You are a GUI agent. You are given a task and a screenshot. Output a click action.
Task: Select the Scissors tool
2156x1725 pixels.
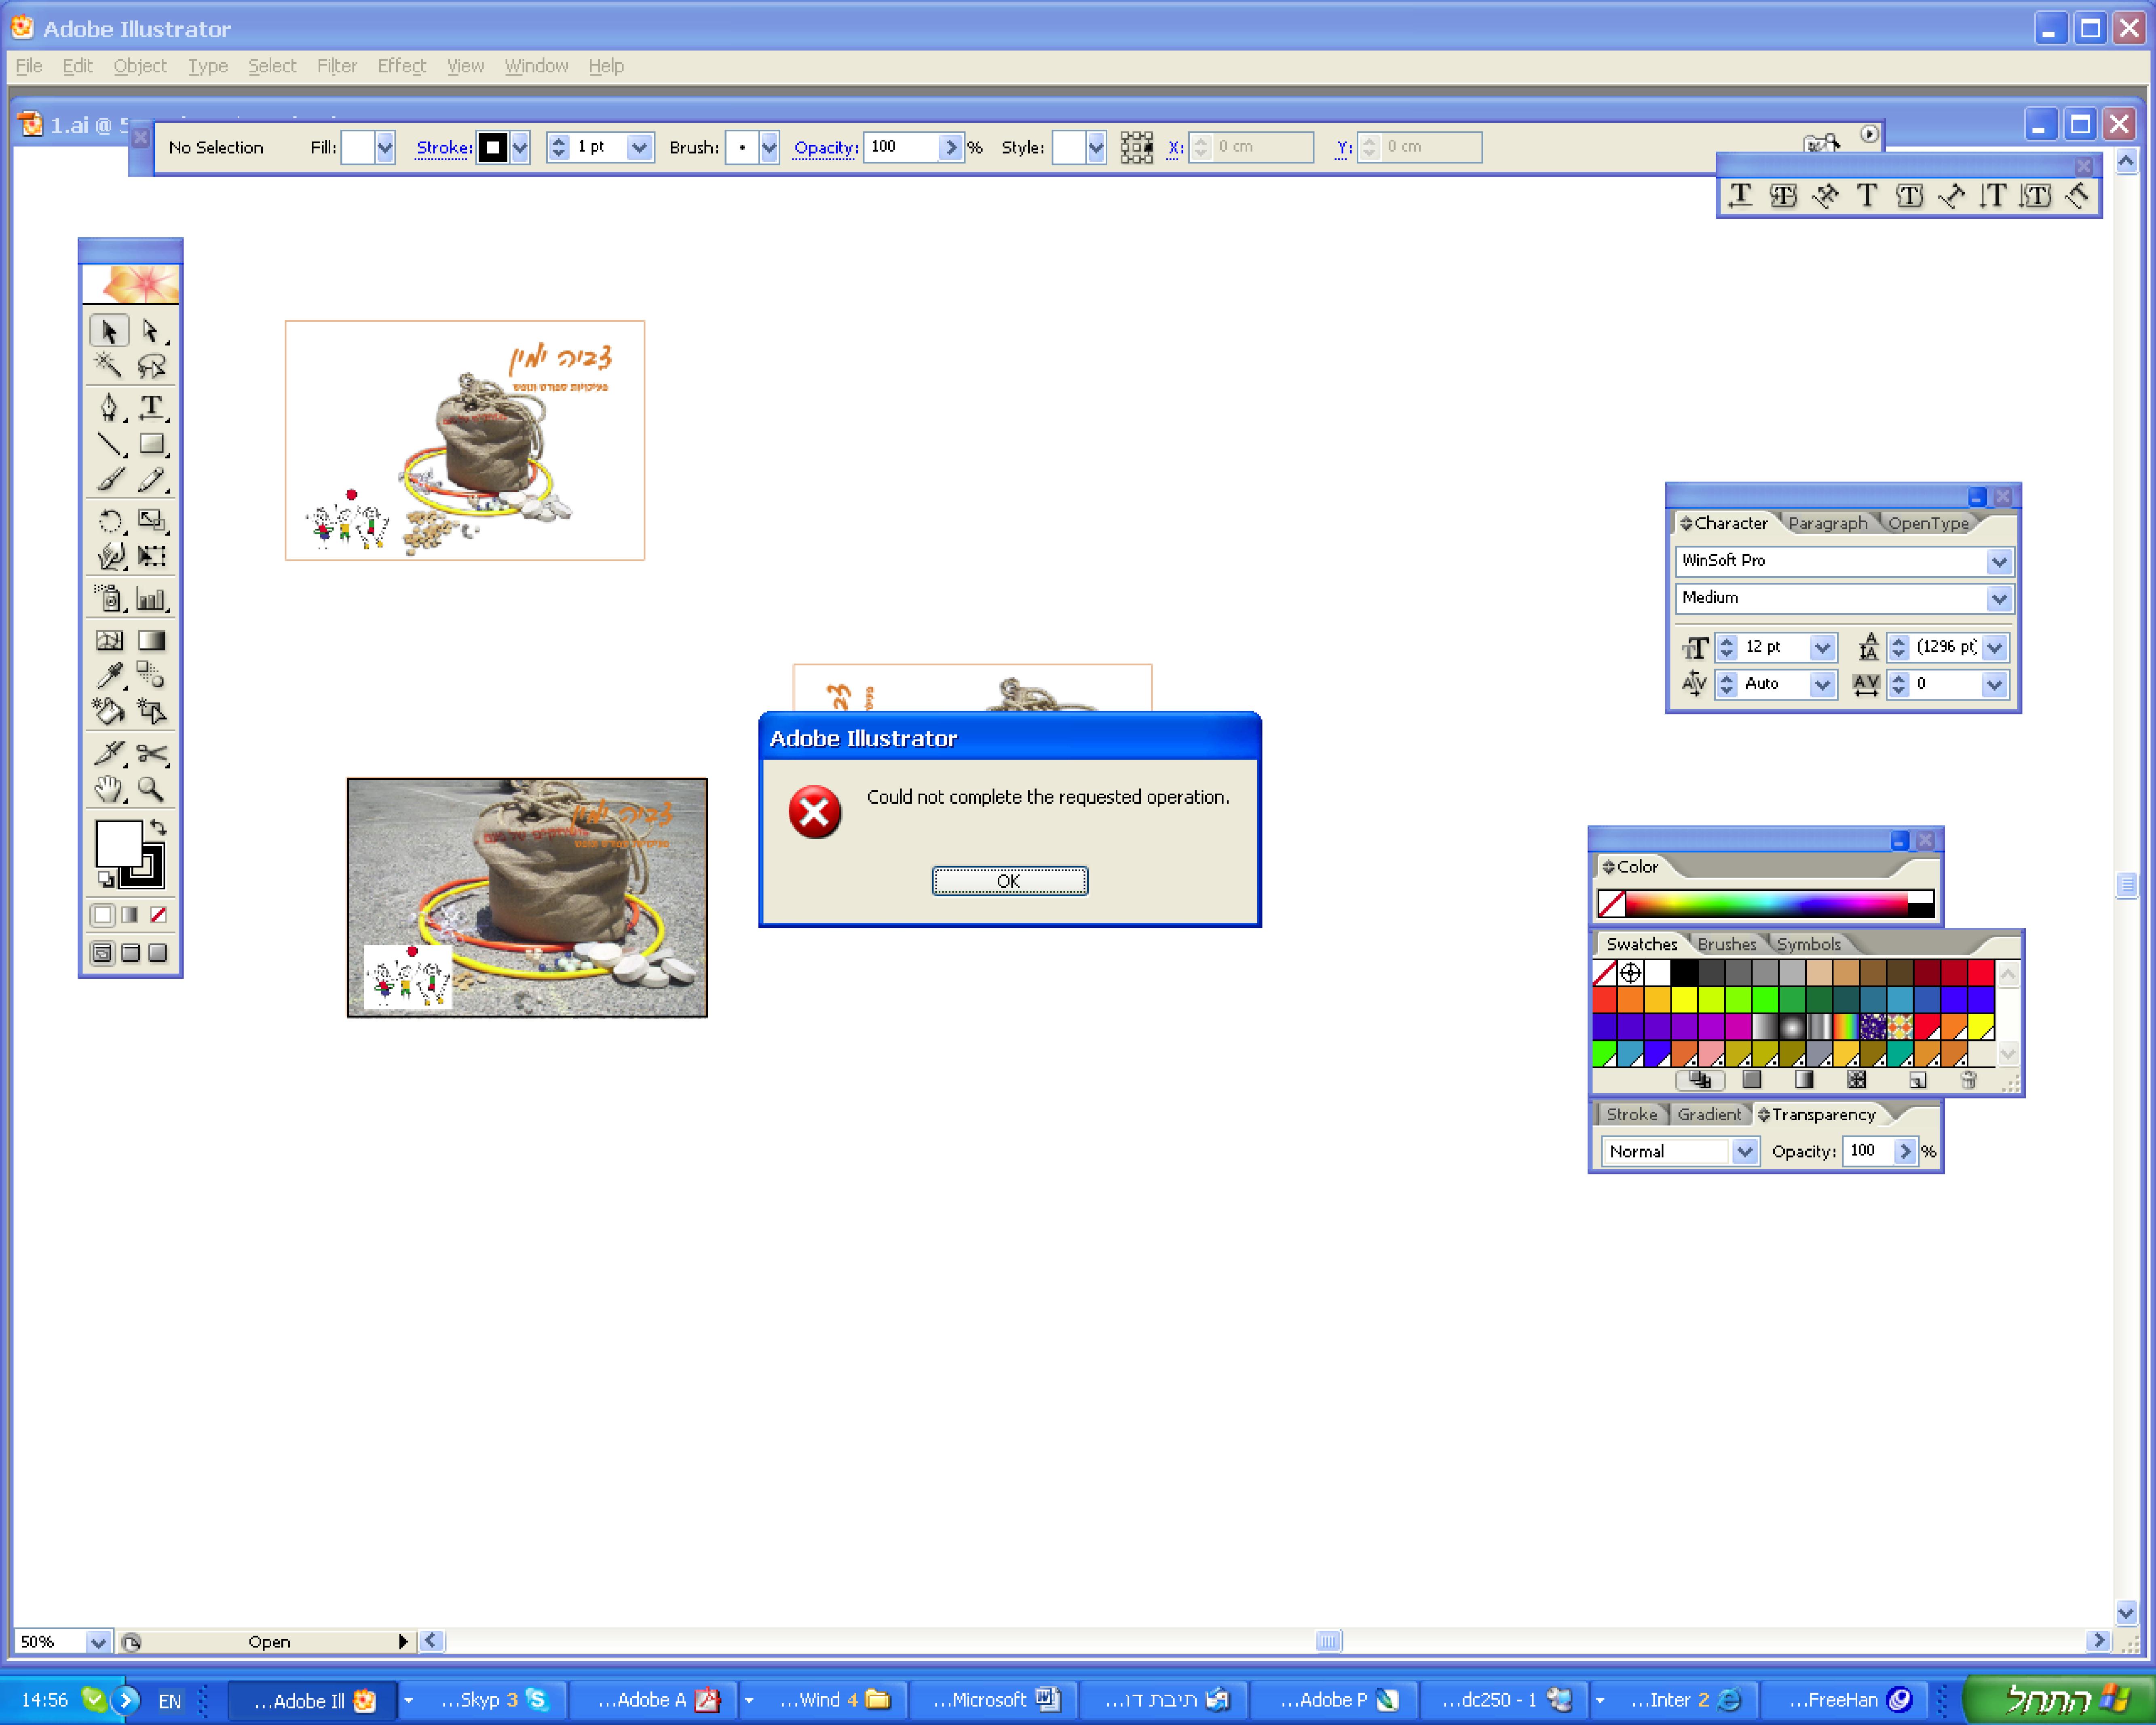[x=151, y=753]
